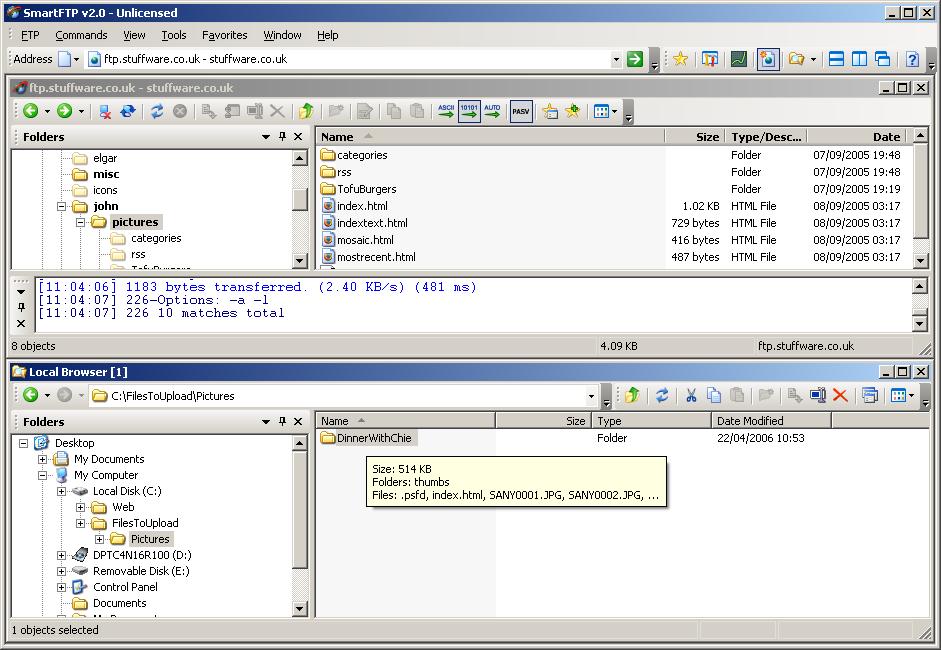941x650 pixels.
Task: Sort local files by Date Modified column
Action: click(771, 421)
